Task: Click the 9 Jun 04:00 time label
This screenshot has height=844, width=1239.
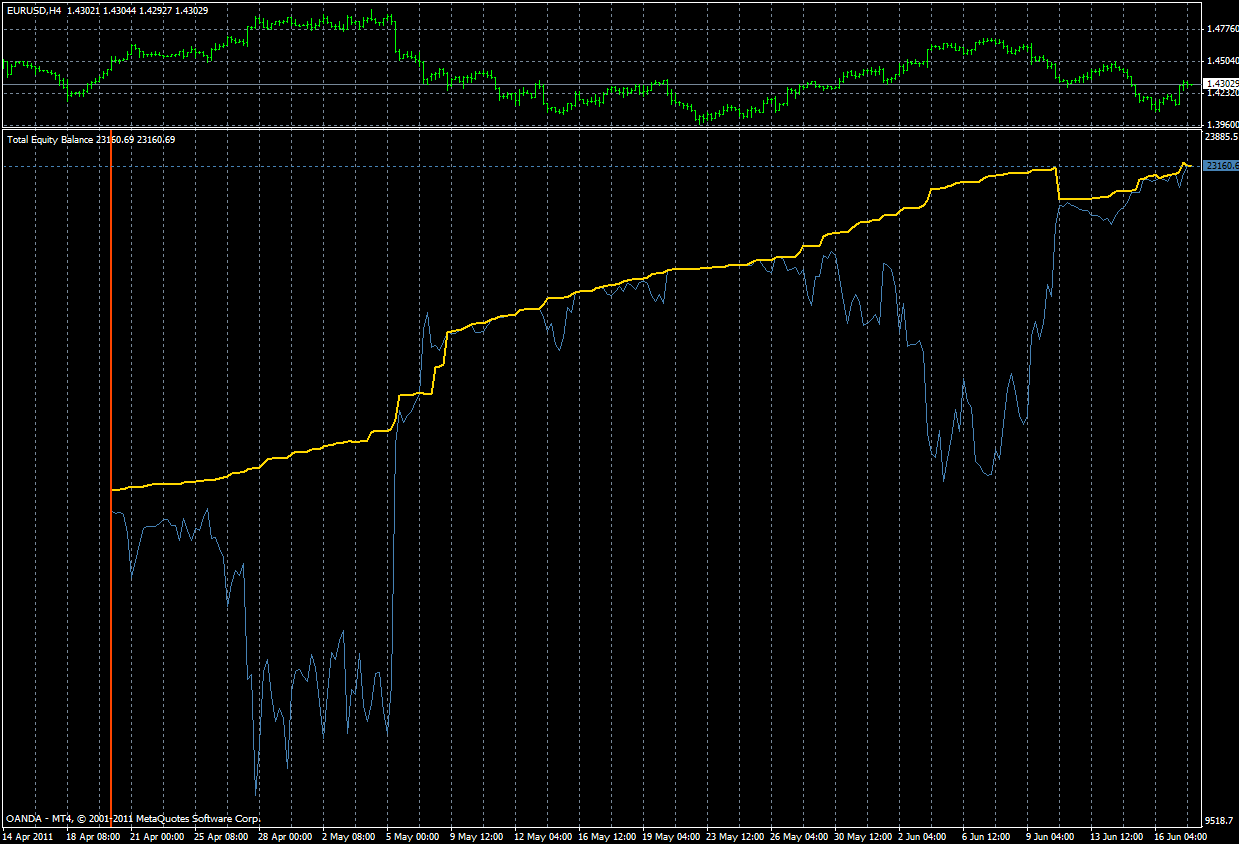Action: coord(1051,836)
